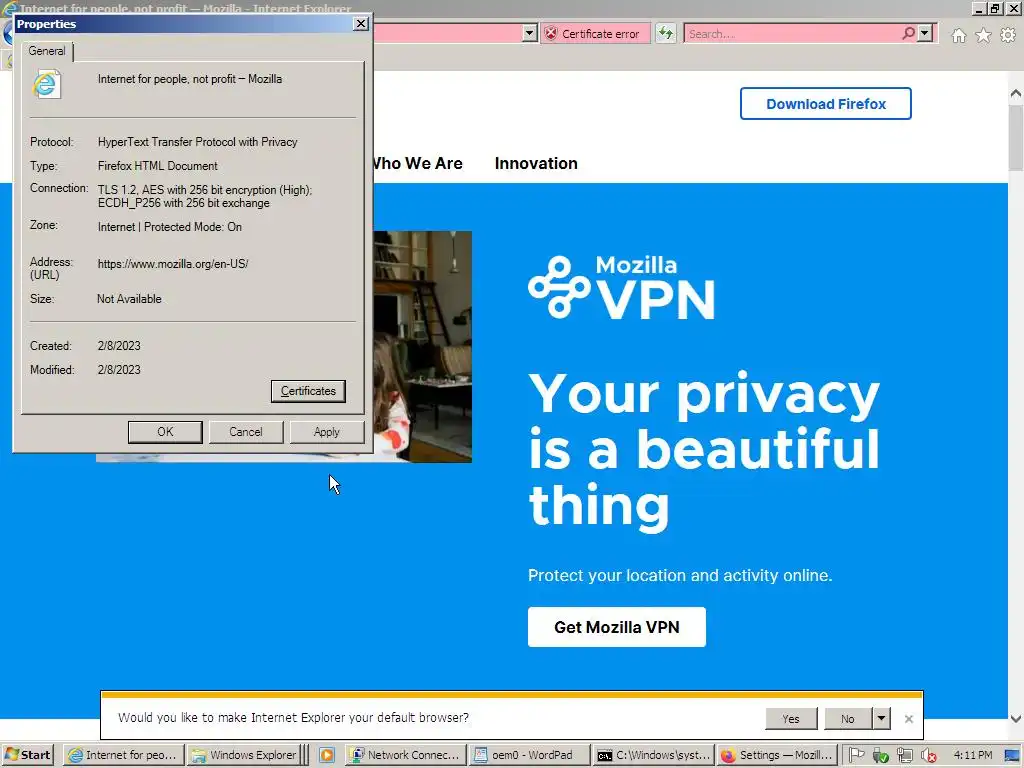The height and width of the screenshot is (768, 1024).
Task: Expand the address bar dropdown arrow
Action: click(530, 33)
